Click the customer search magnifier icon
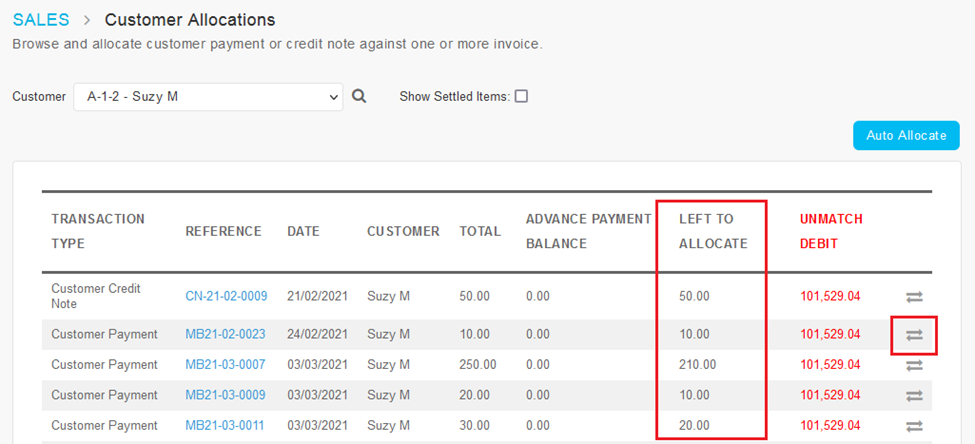 (x=360, y=96)
